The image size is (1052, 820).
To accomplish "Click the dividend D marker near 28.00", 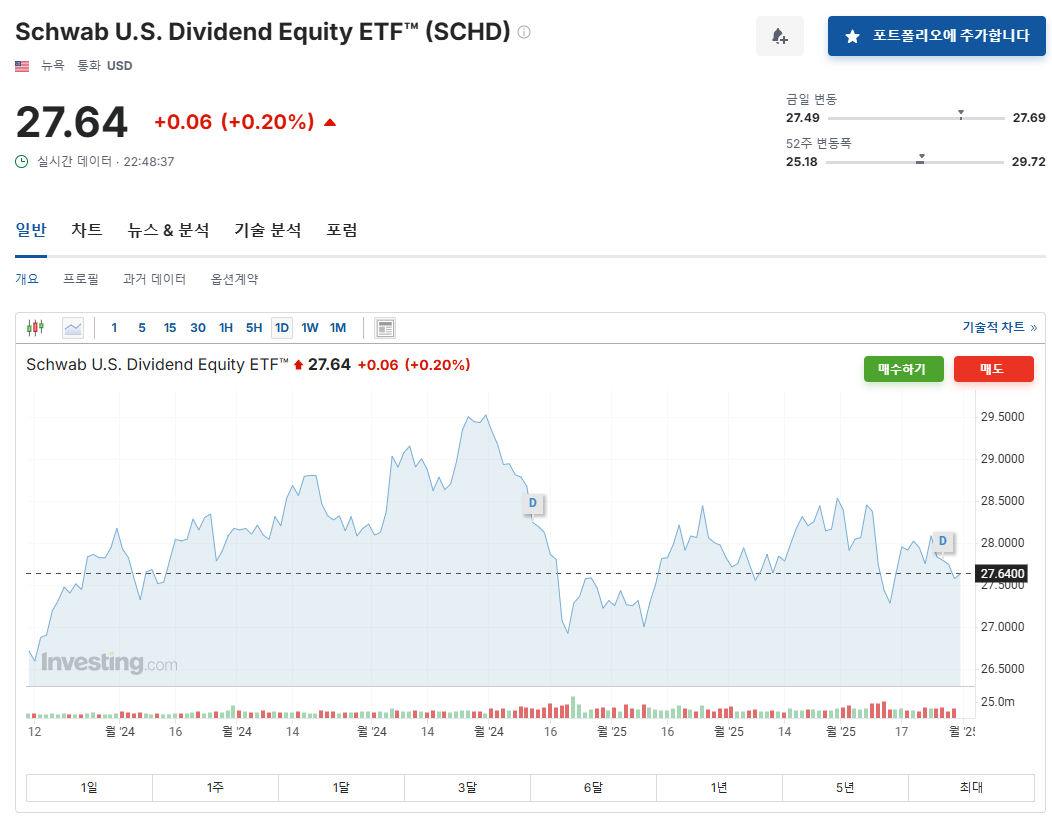I will (943, 540).
